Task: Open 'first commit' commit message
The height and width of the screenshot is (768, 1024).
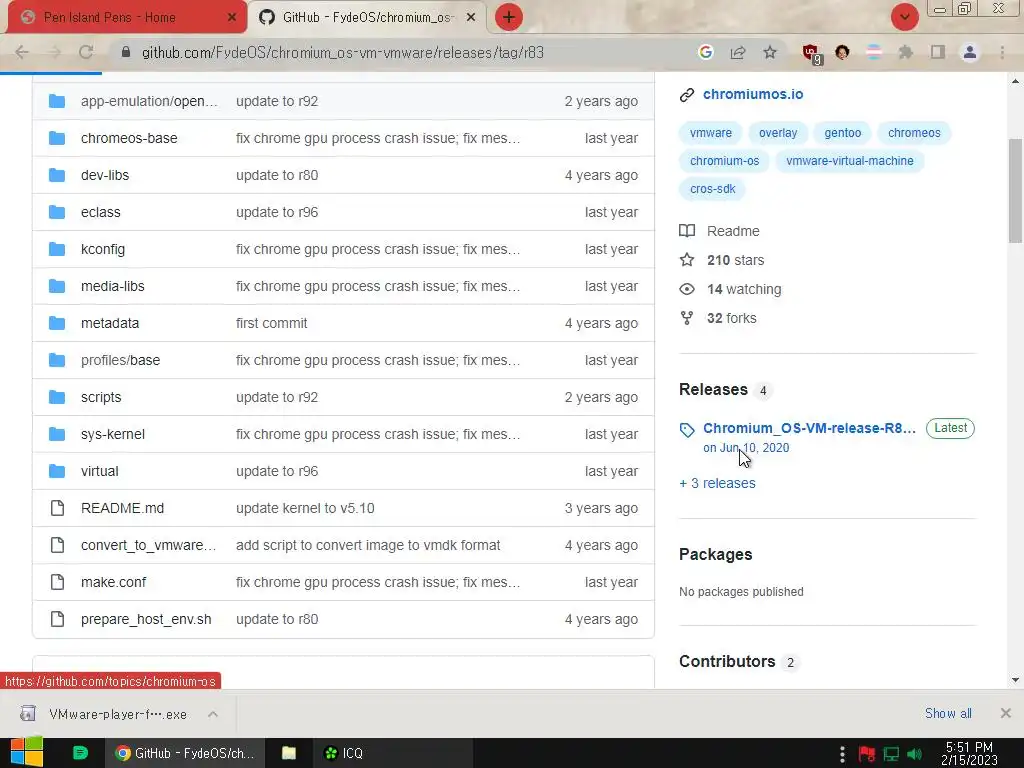Action: click(x=271, y=323)
